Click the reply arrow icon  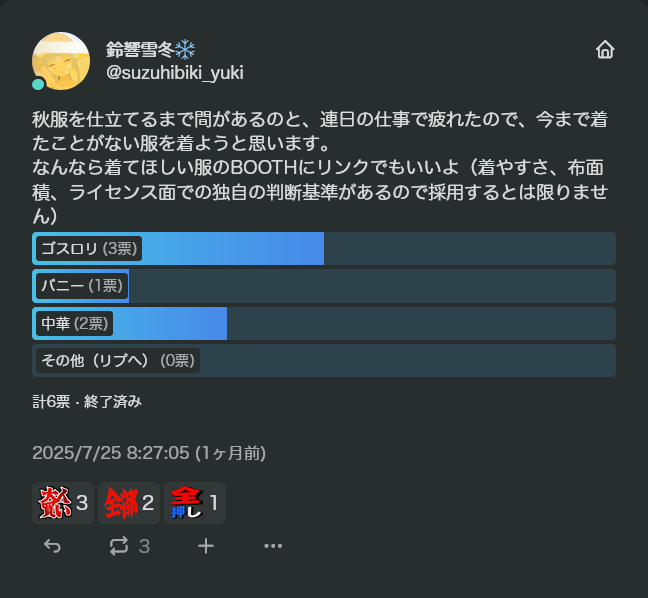tap(53, 546)
